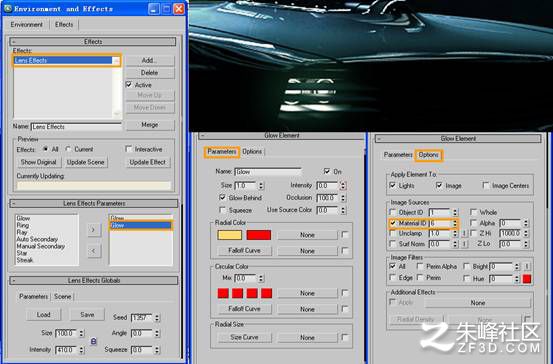Screen dimensions: 553x364
Task: Adjust the Glow Intensity spinner
Action: pyautogui.click(x=343, y=186)
